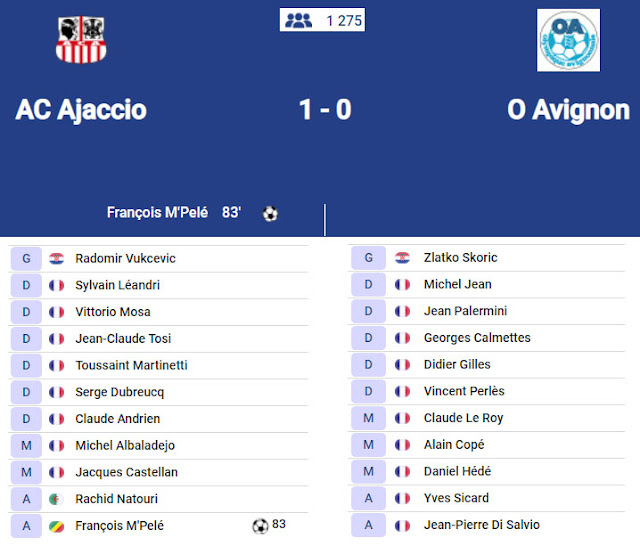Click the AC Ajaccio club crest
Image resolution: width=640 pixels, height=546 pixels.
click(81, 40)
